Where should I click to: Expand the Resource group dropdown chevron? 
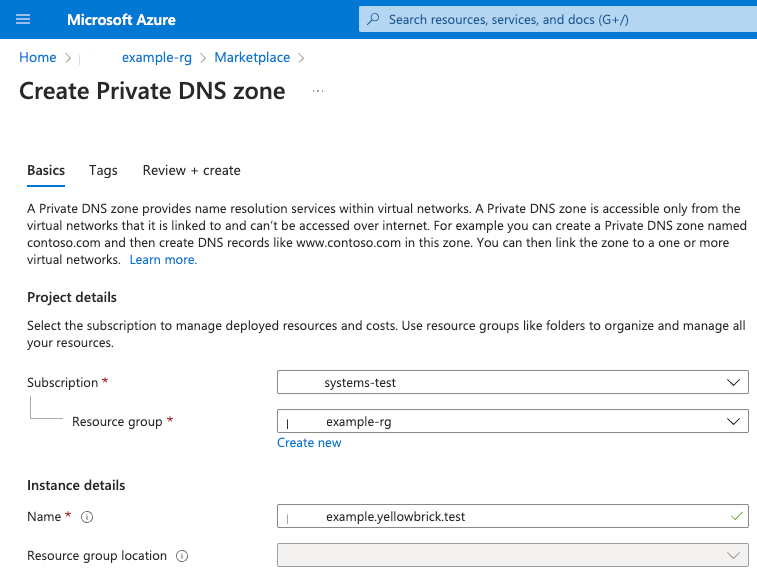tap(733, 421)
